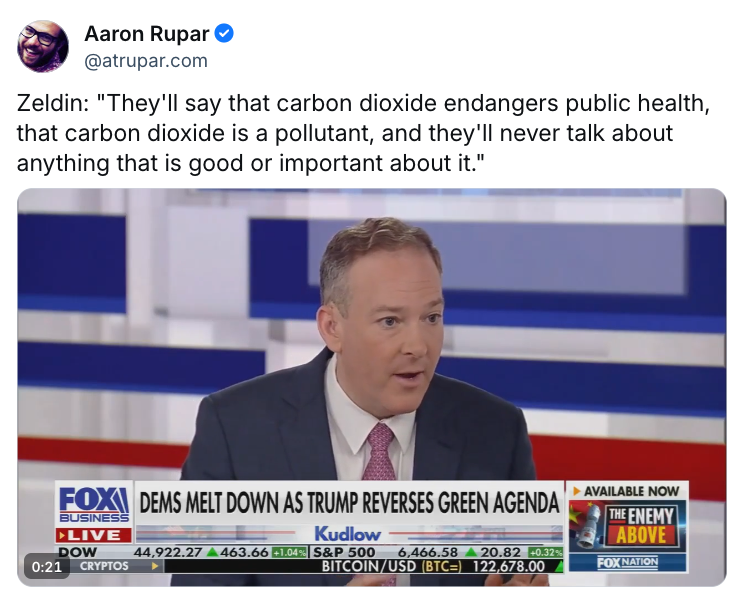Click the DOW ticker value 44,922.27
The image size is (738, 601).
pyautogui.click(x=168, y=552)
